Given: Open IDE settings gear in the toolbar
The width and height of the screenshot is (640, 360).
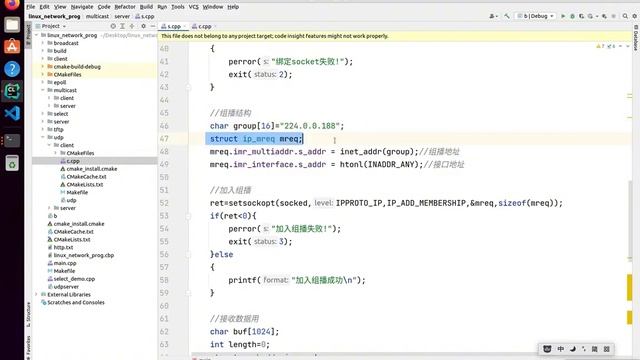Looking at the screenshot, I should [635, 16].
